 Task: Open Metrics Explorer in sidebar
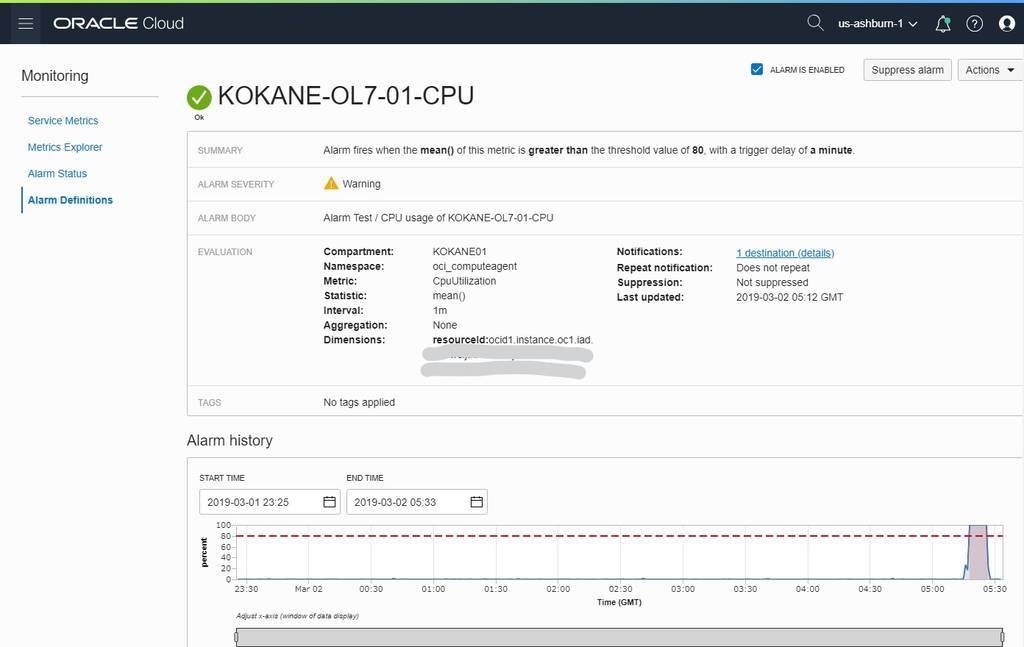pyautogui.click(x=65, y=147)
